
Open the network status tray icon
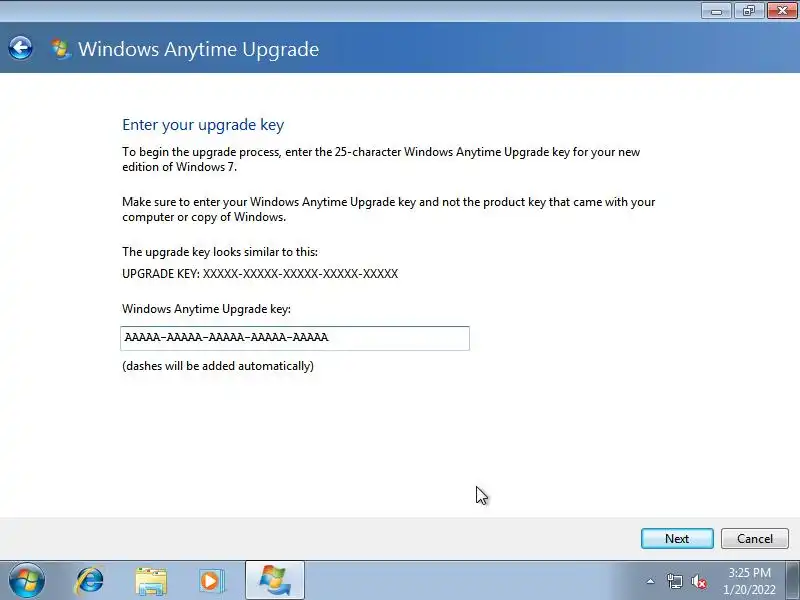pyautogui.click(x=674, y=581)
